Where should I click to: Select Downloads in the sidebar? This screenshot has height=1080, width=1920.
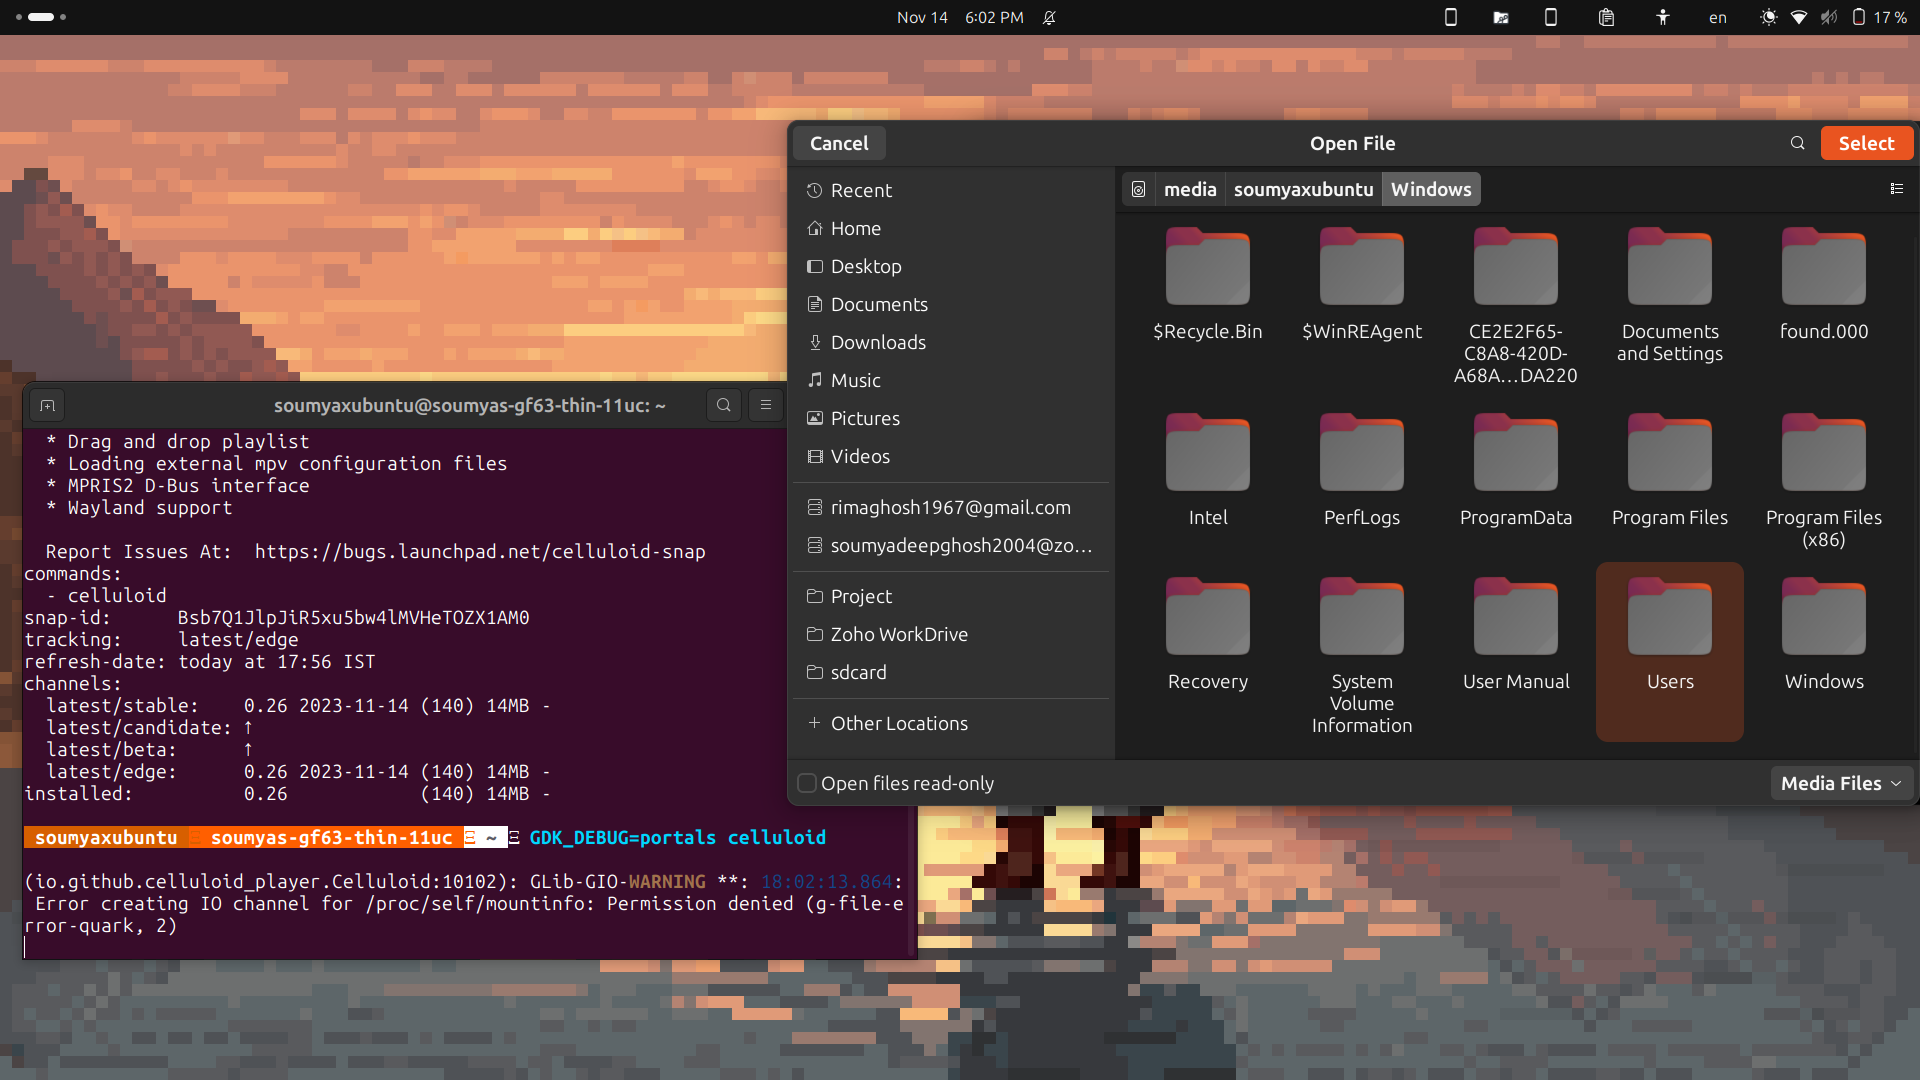point(877,342)
